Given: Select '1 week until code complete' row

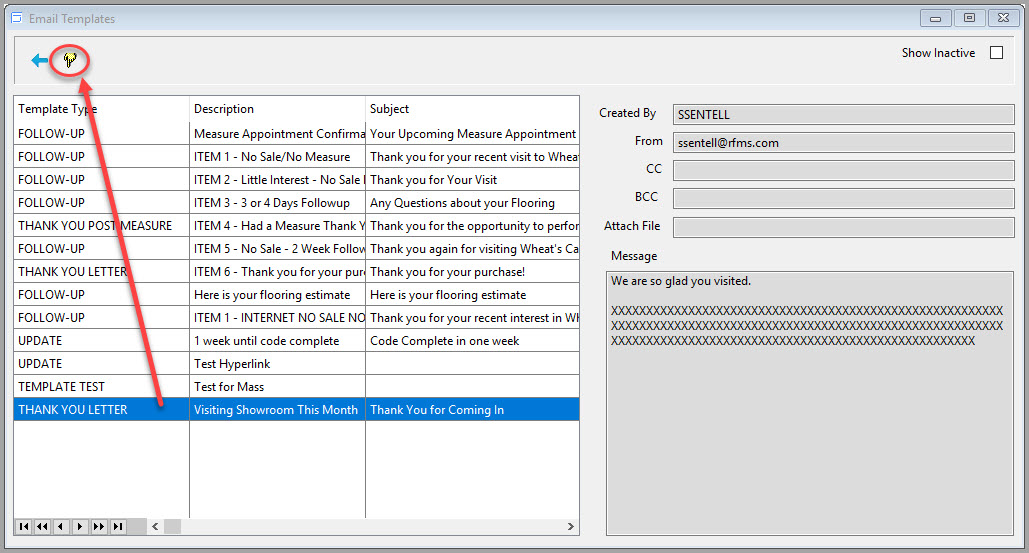Looking at the screenshot, I should click(x=297, y=340).
